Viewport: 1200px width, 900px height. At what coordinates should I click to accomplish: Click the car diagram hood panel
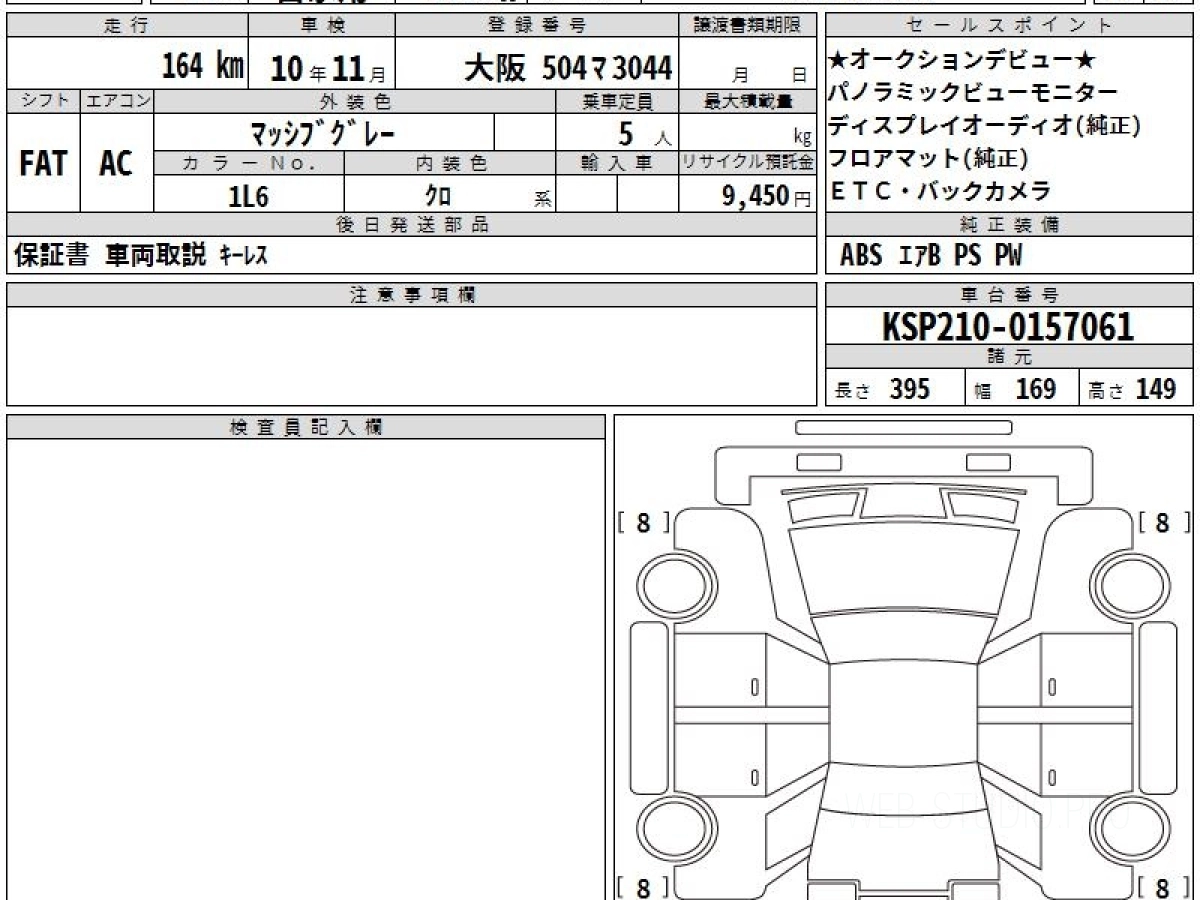point(904,570)
